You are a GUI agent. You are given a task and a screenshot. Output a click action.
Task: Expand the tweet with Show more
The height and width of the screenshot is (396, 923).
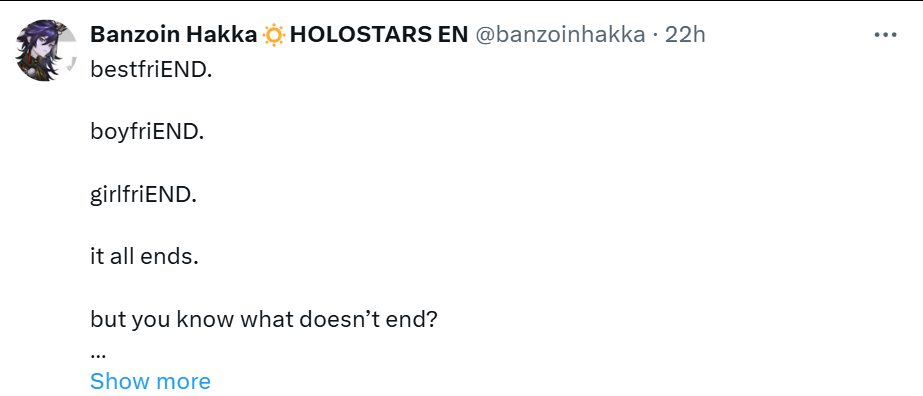tap(150, 381)
